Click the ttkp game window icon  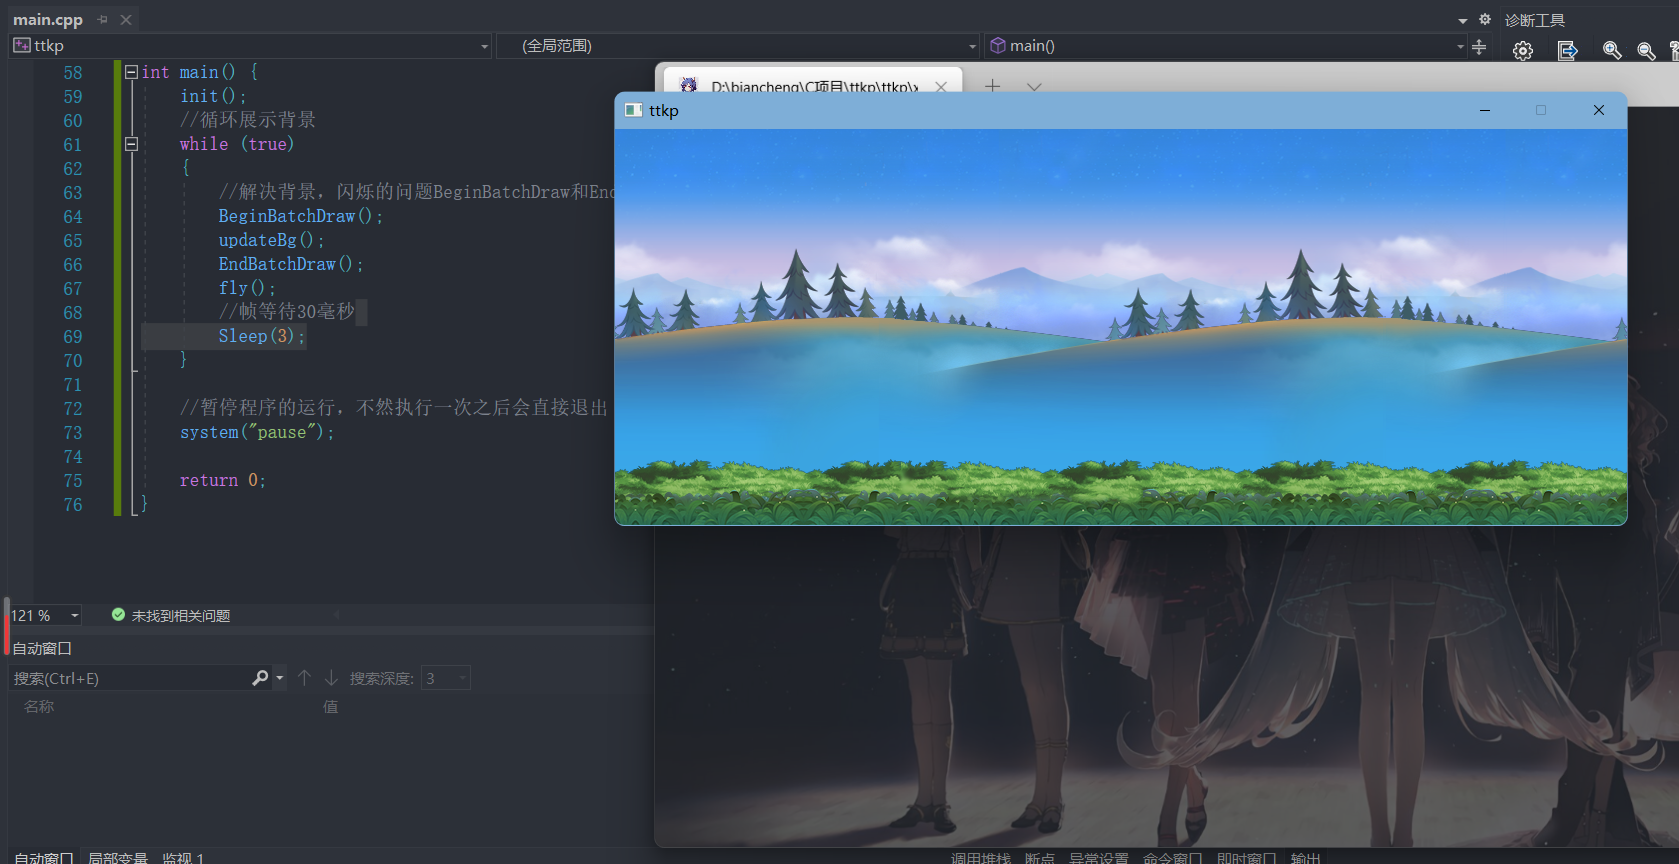633,110
